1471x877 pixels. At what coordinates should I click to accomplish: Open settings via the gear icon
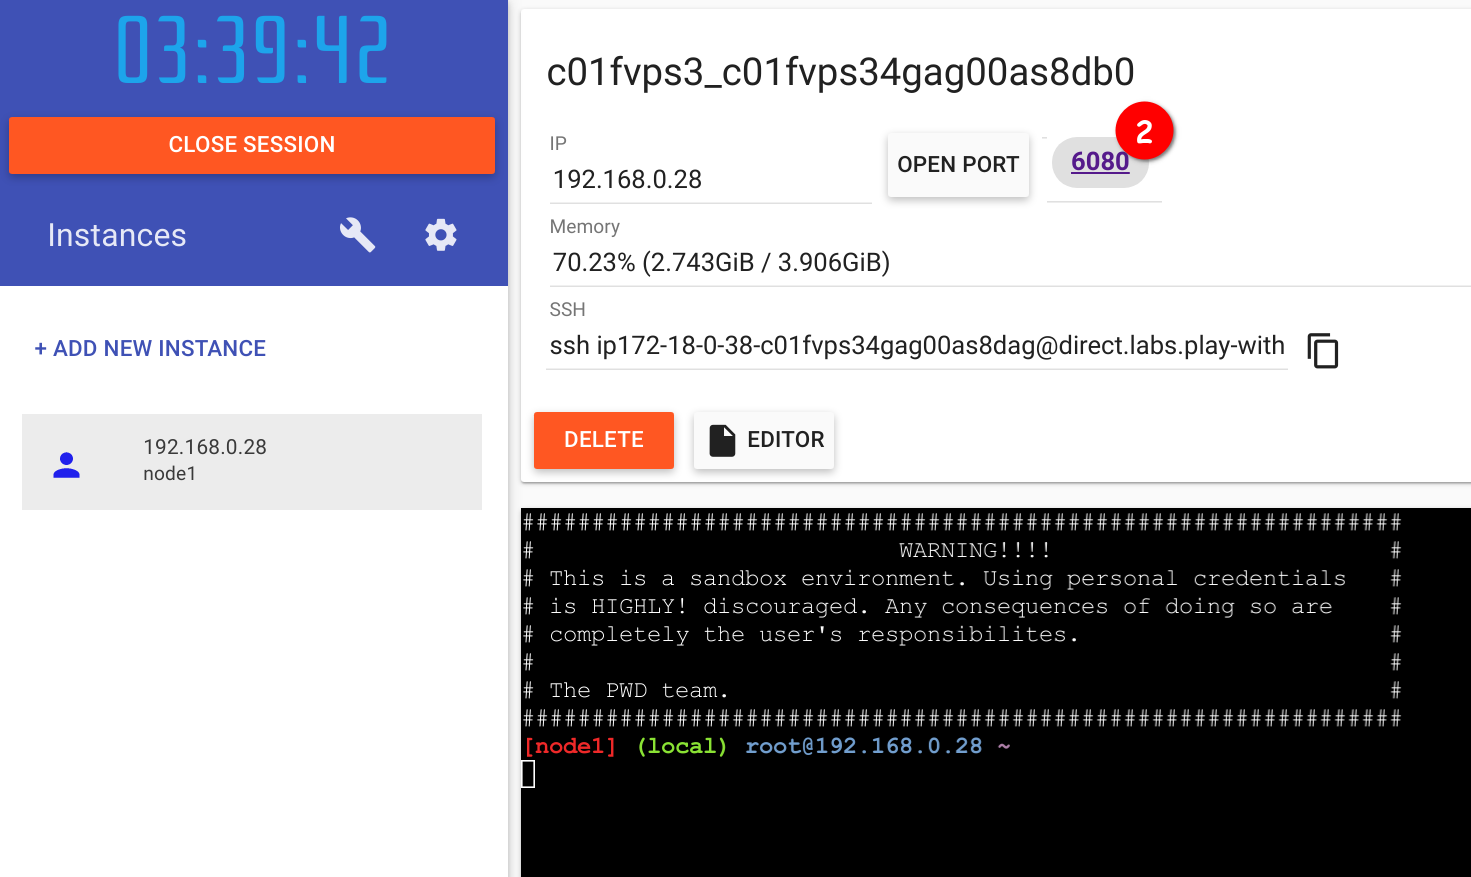coord(440,234)
